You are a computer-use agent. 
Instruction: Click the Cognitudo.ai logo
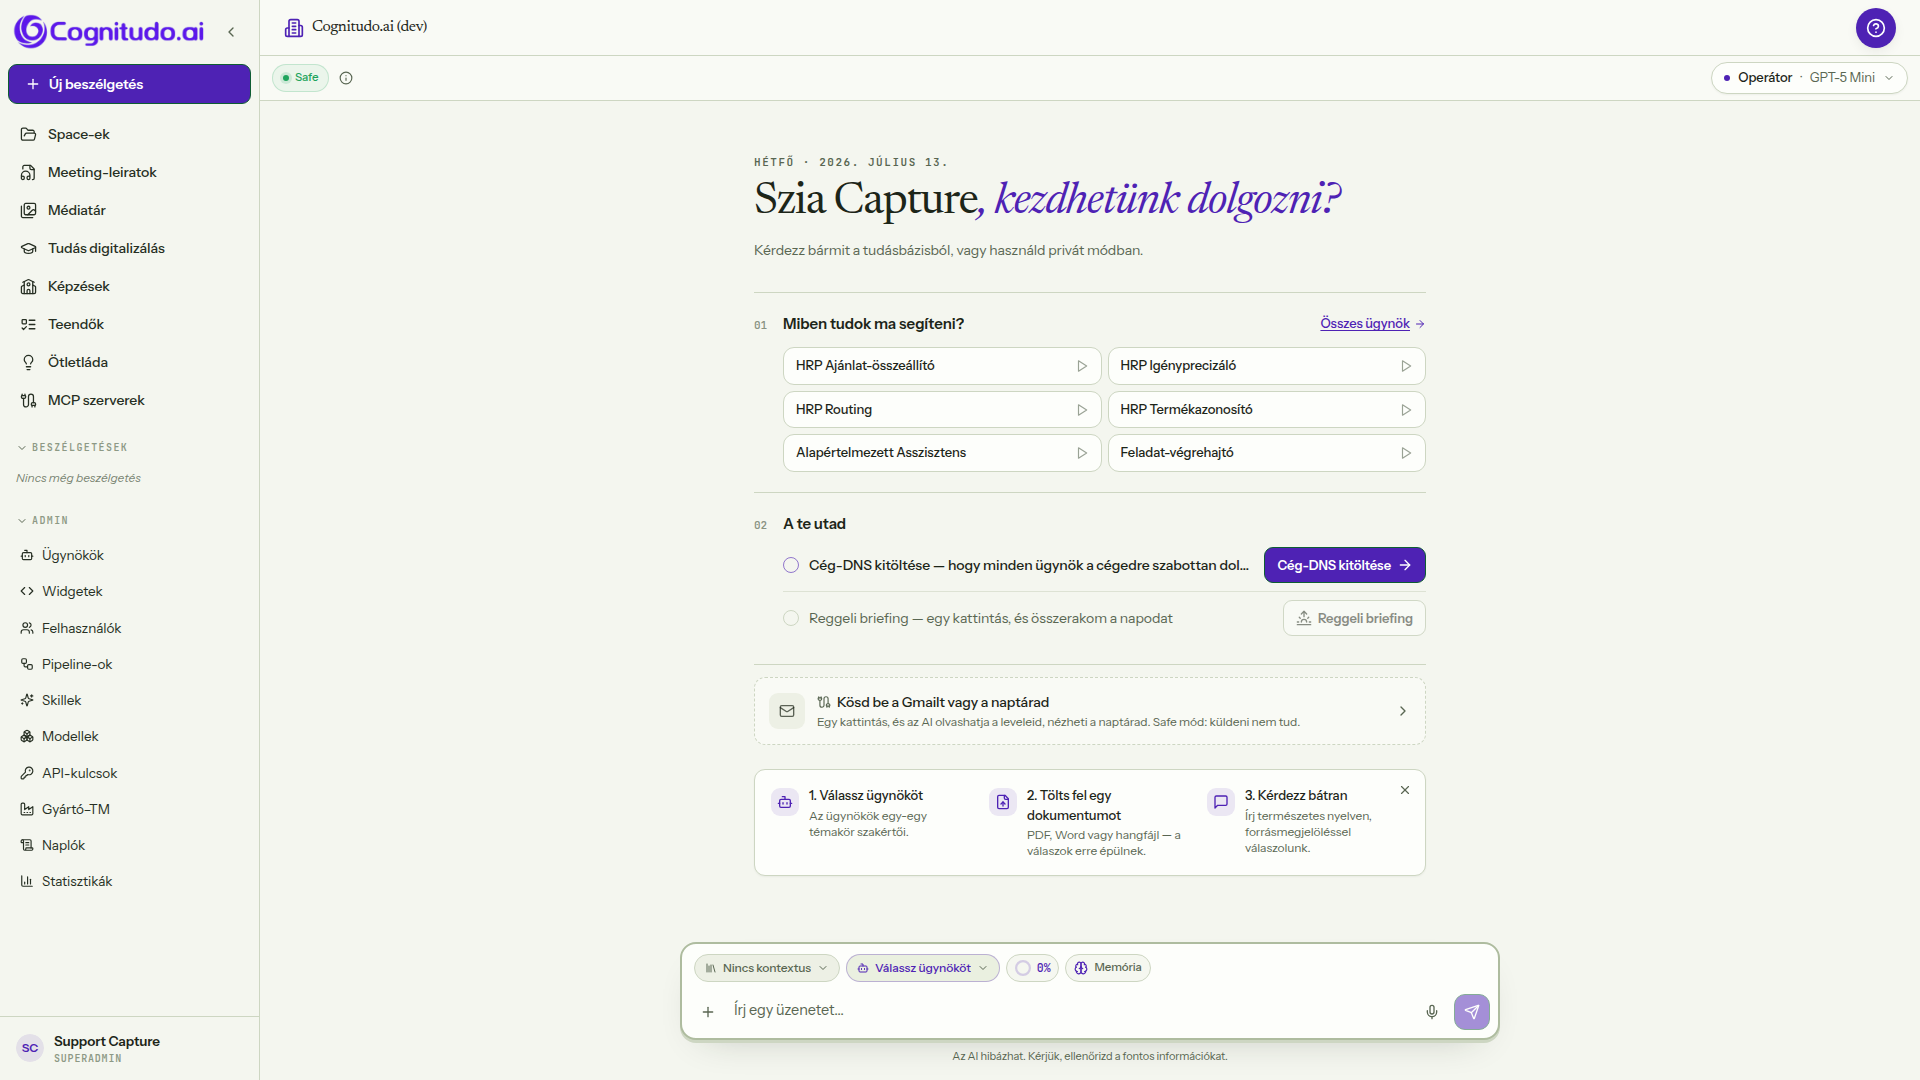[109, 31]
